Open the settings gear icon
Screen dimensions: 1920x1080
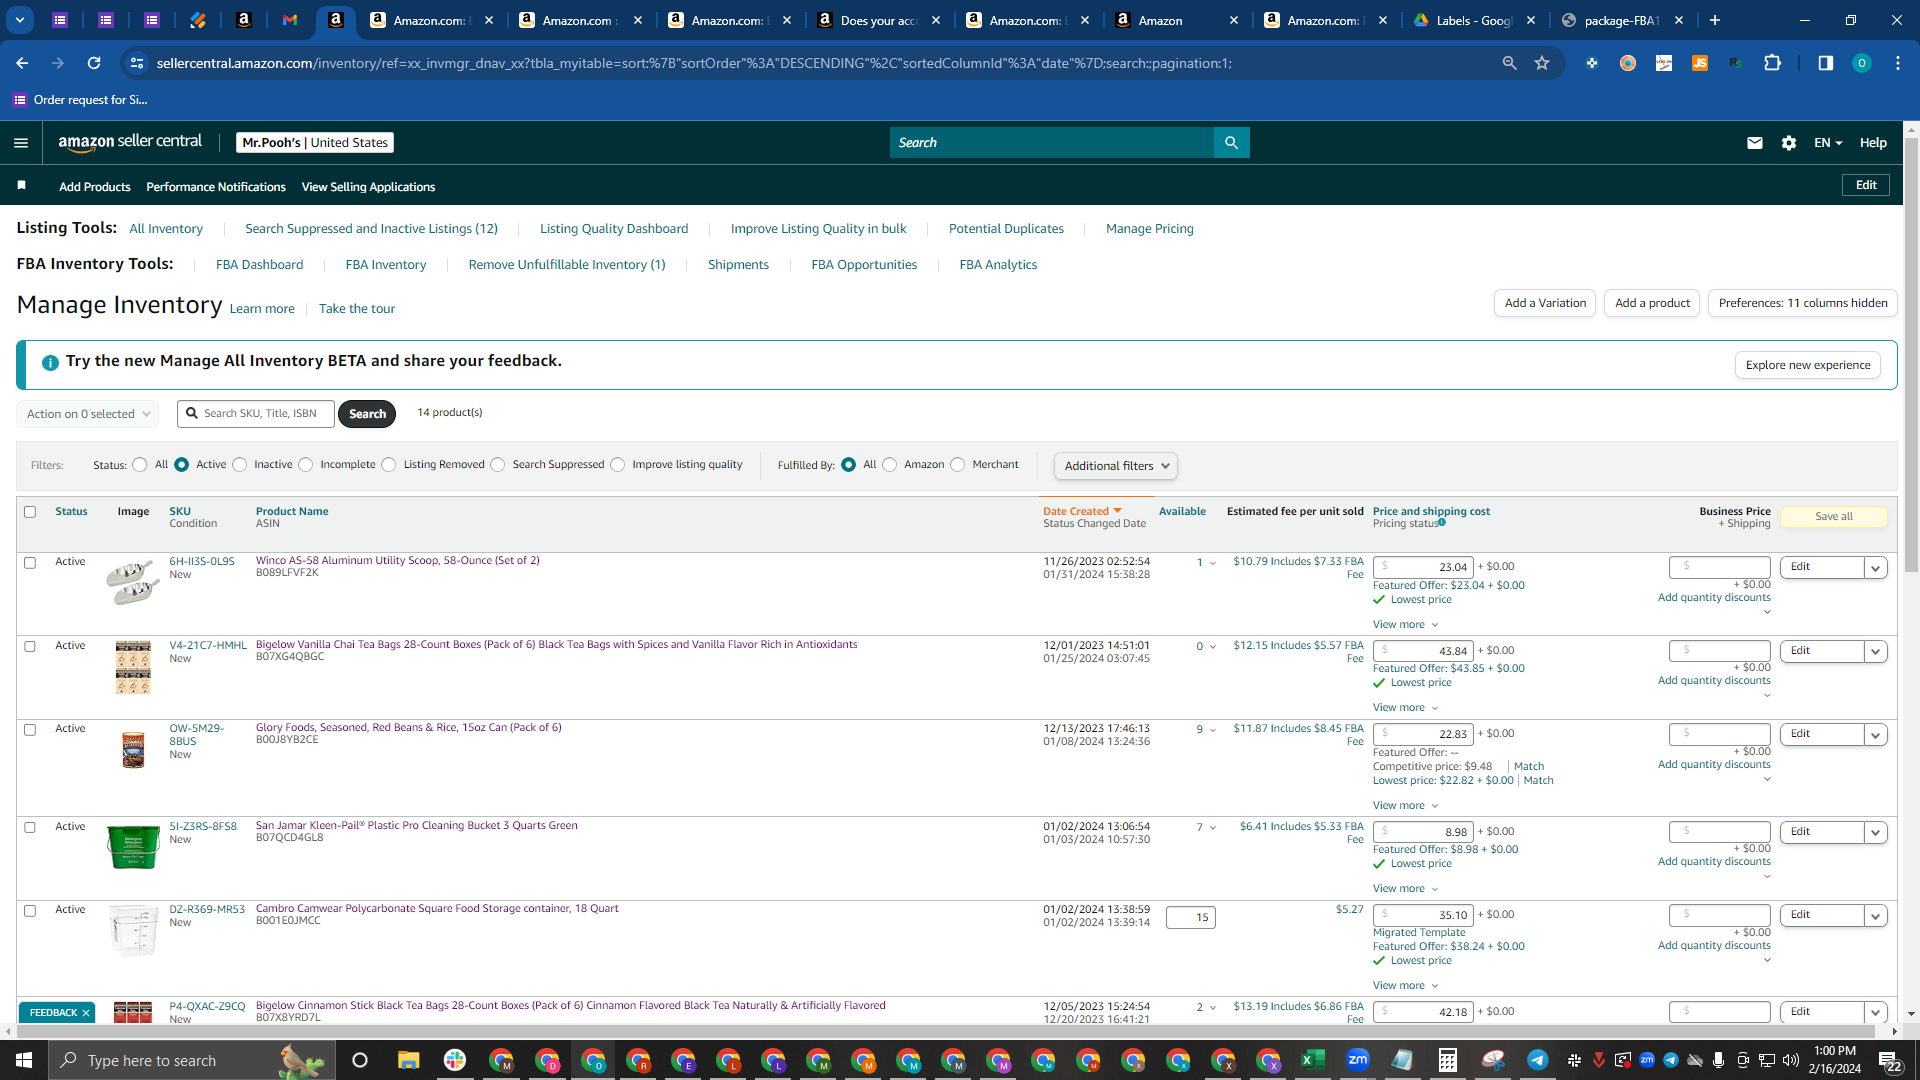[1789, 143]
